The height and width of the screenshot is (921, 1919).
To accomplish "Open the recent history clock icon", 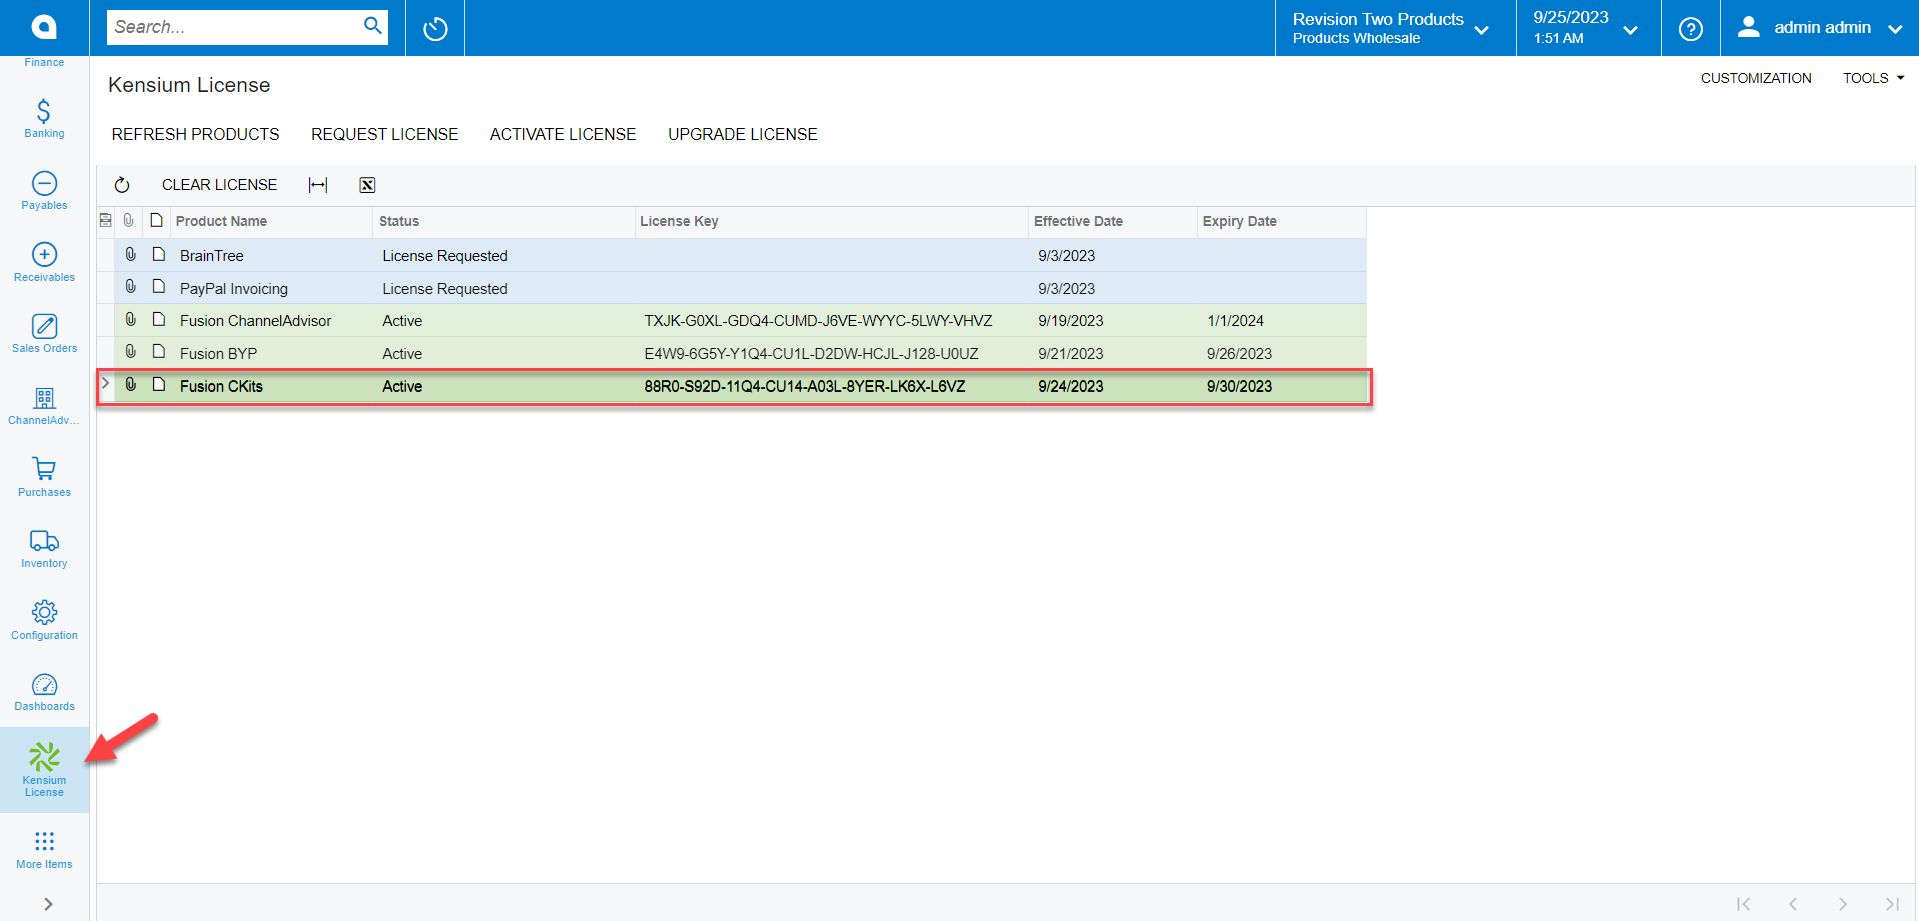I will click(x=435, y=29).
